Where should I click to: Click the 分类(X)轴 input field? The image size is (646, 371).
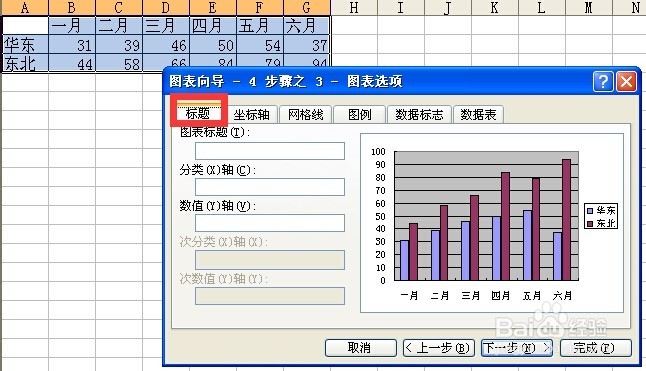point(270,187)
